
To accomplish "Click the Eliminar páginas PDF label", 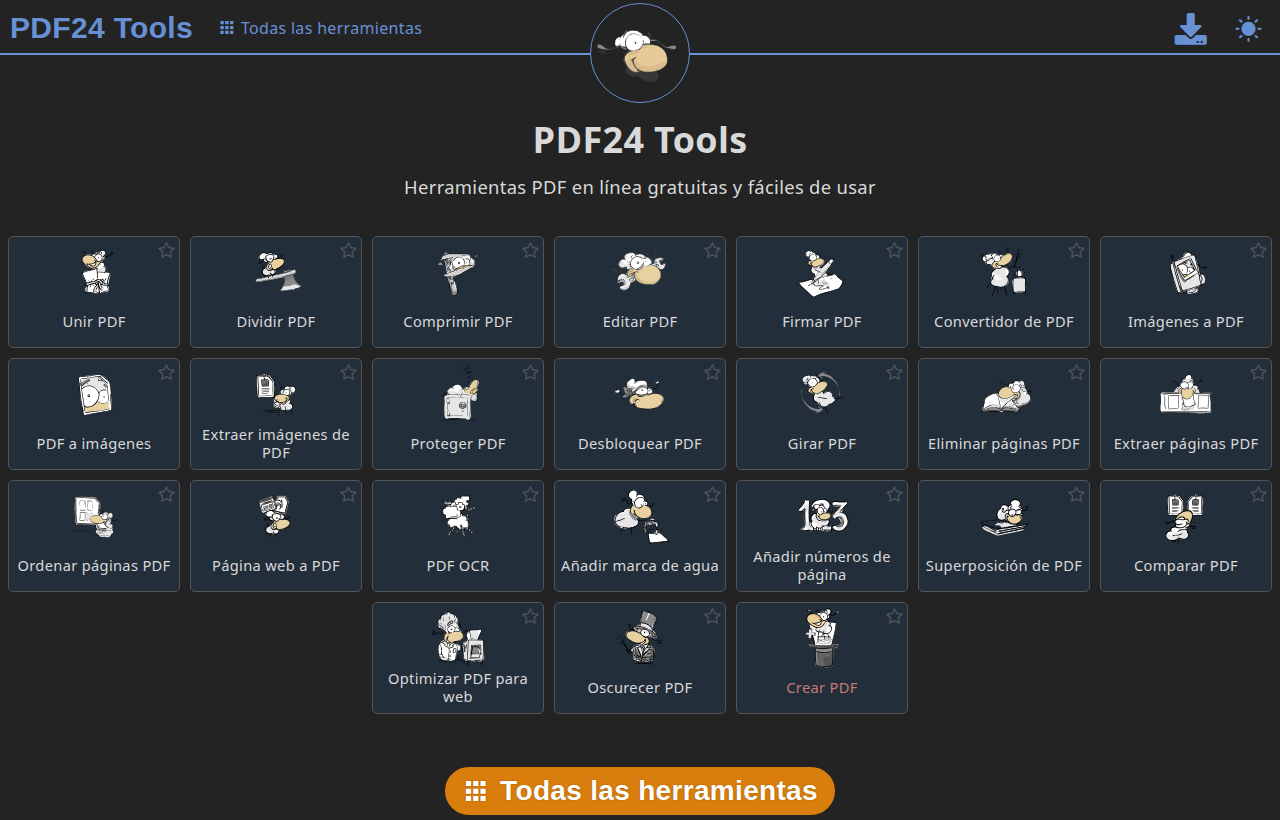I will [x=1004, y=444].
